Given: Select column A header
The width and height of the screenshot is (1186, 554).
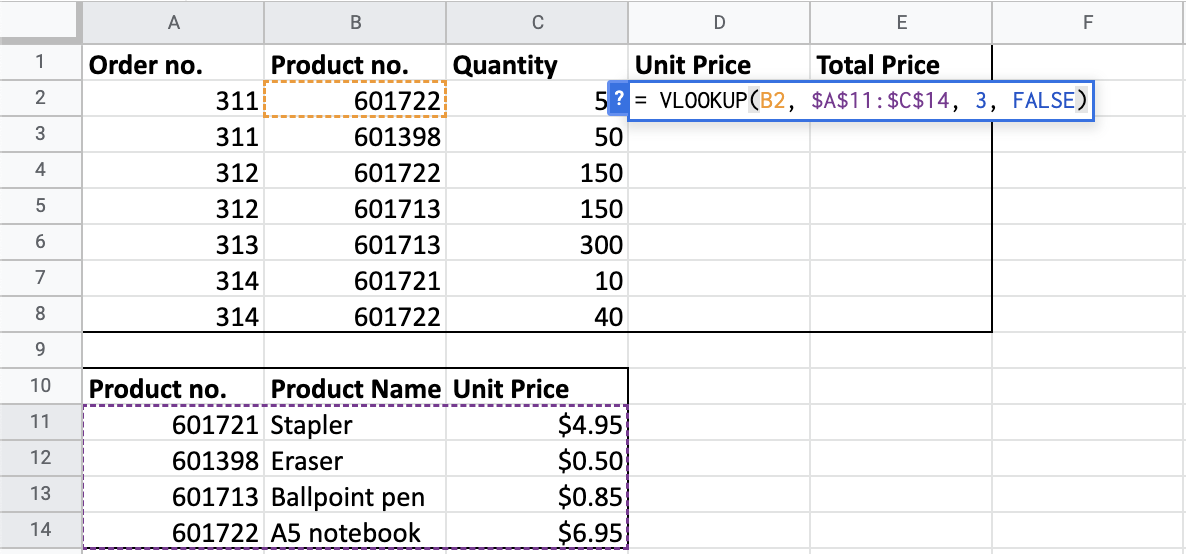Looking at the screenshot, I should pos(173,23).
